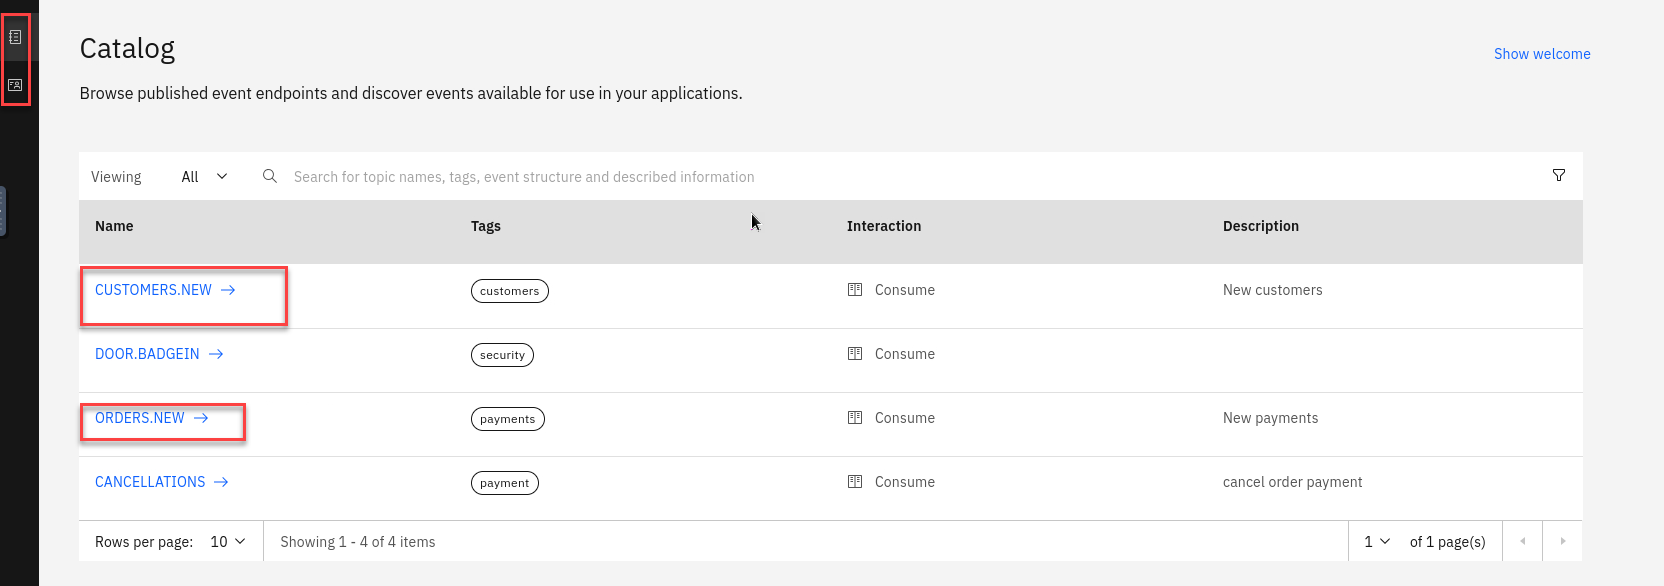1664x586 pixels.
Task: Click the security tag
Action: [502, 355]
